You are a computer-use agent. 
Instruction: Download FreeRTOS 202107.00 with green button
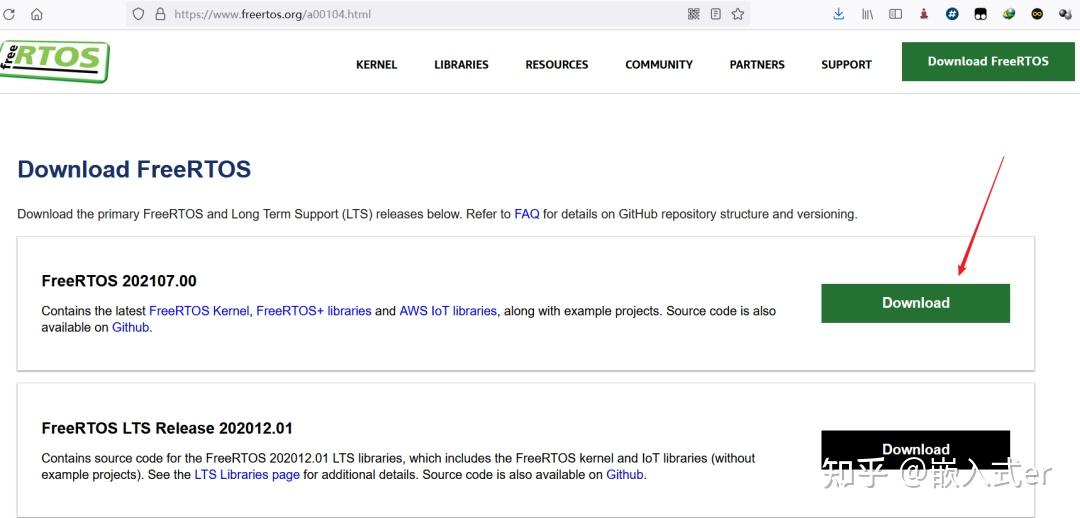click(915, 303)
